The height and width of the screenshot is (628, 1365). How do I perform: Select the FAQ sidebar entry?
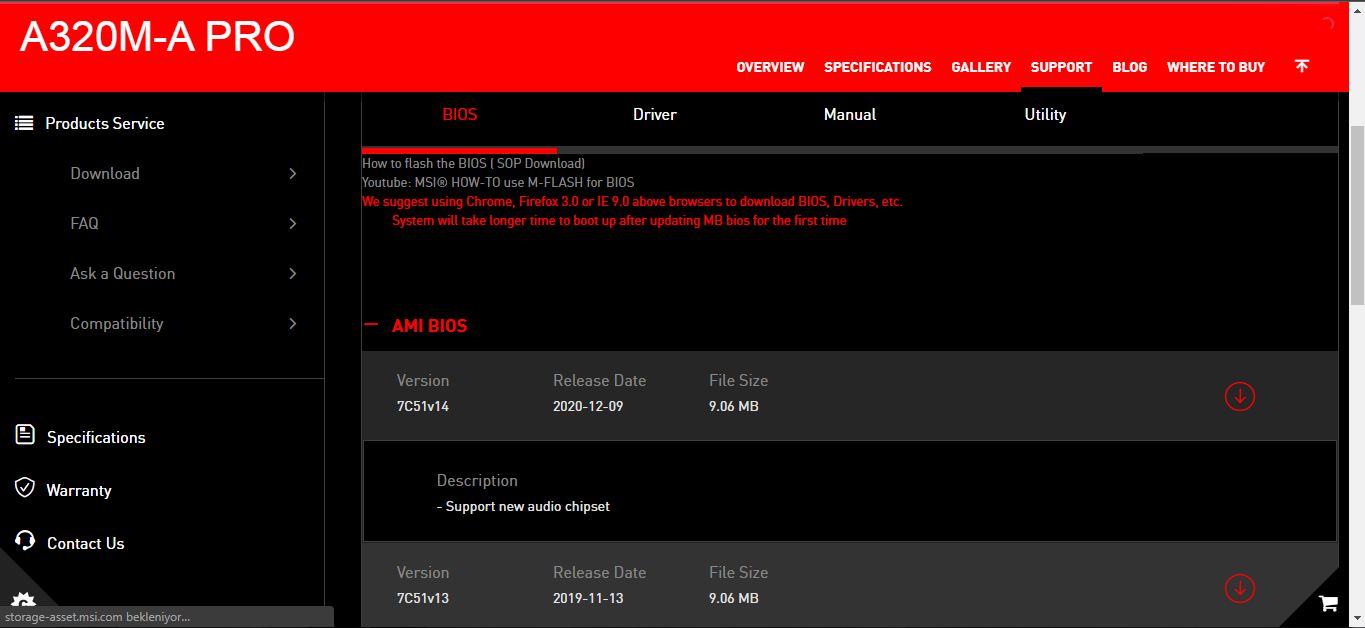84,223
